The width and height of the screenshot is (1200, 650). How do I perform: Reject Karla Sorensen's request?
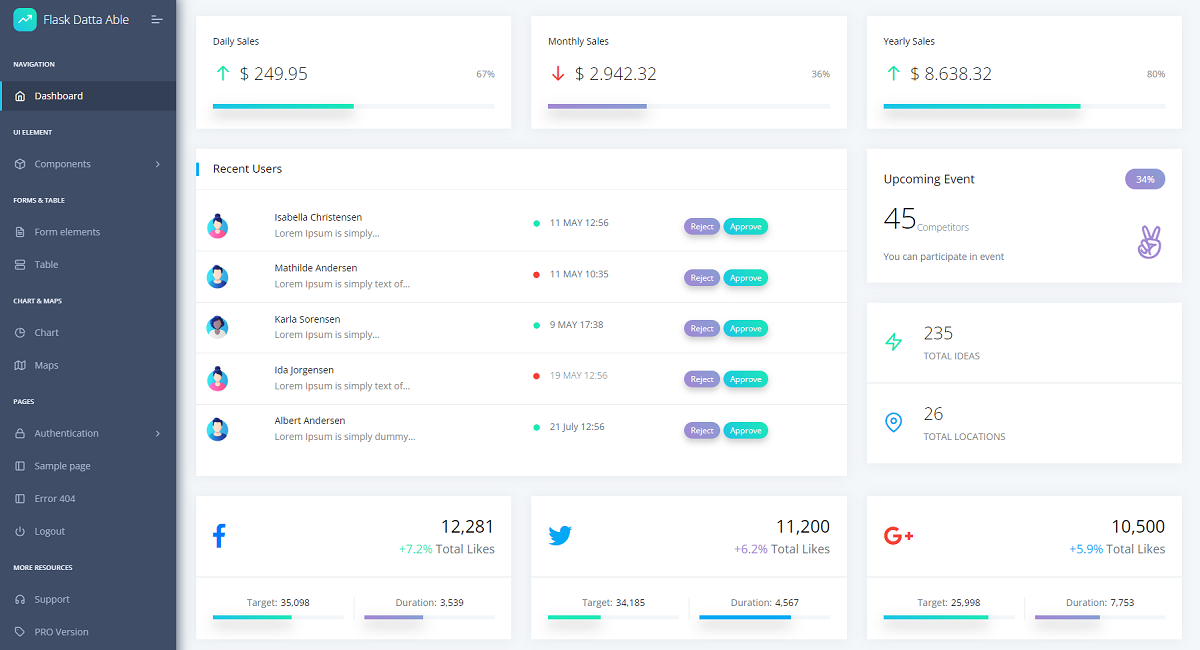pos(702,328)
